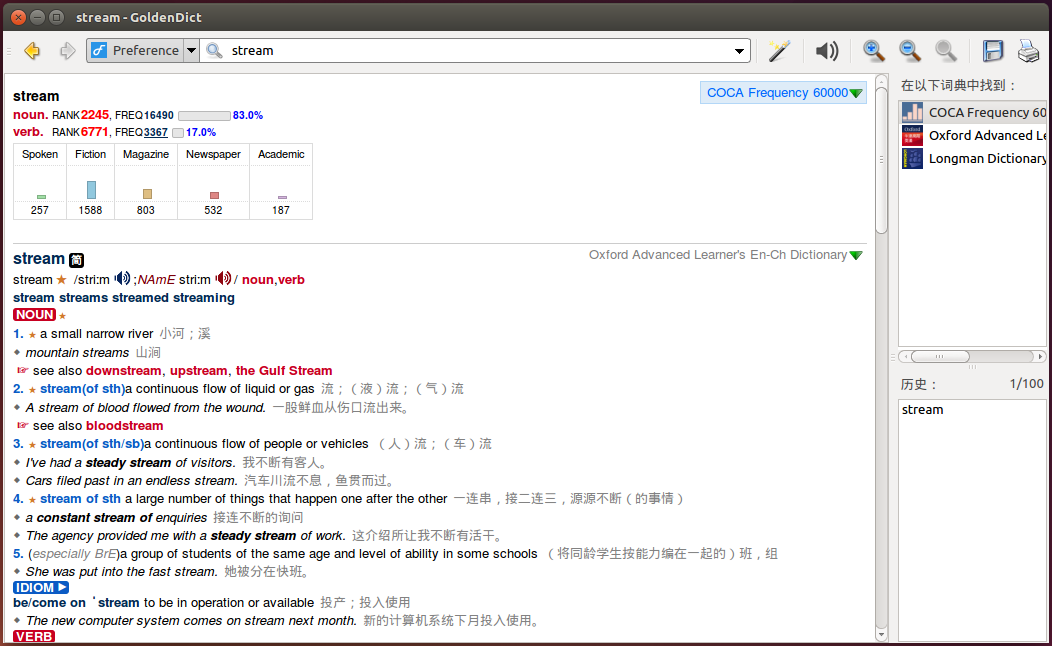Click the Longman Dictionary icon in the dictionary list
This screenshot has width=1052, height=646.
coord(912,158)
